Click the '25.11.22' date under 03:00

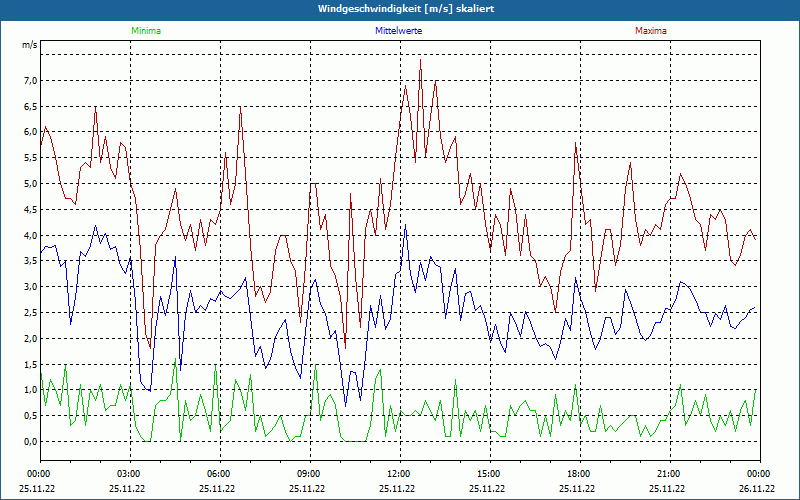[x=127, y=488]
